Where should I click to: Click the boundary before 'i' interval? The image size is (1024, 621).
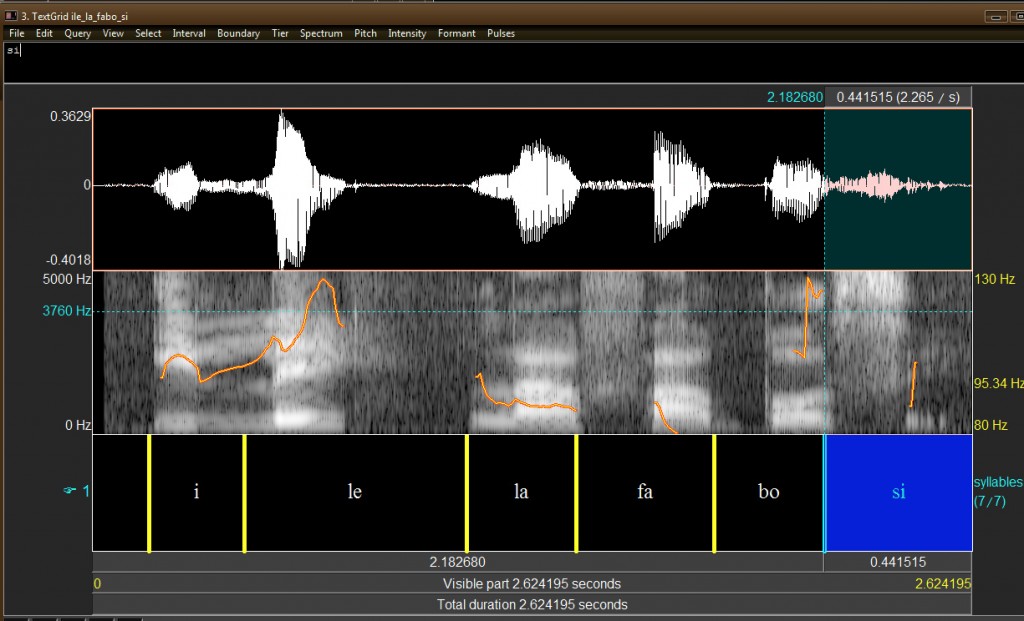tap(150, 493)
